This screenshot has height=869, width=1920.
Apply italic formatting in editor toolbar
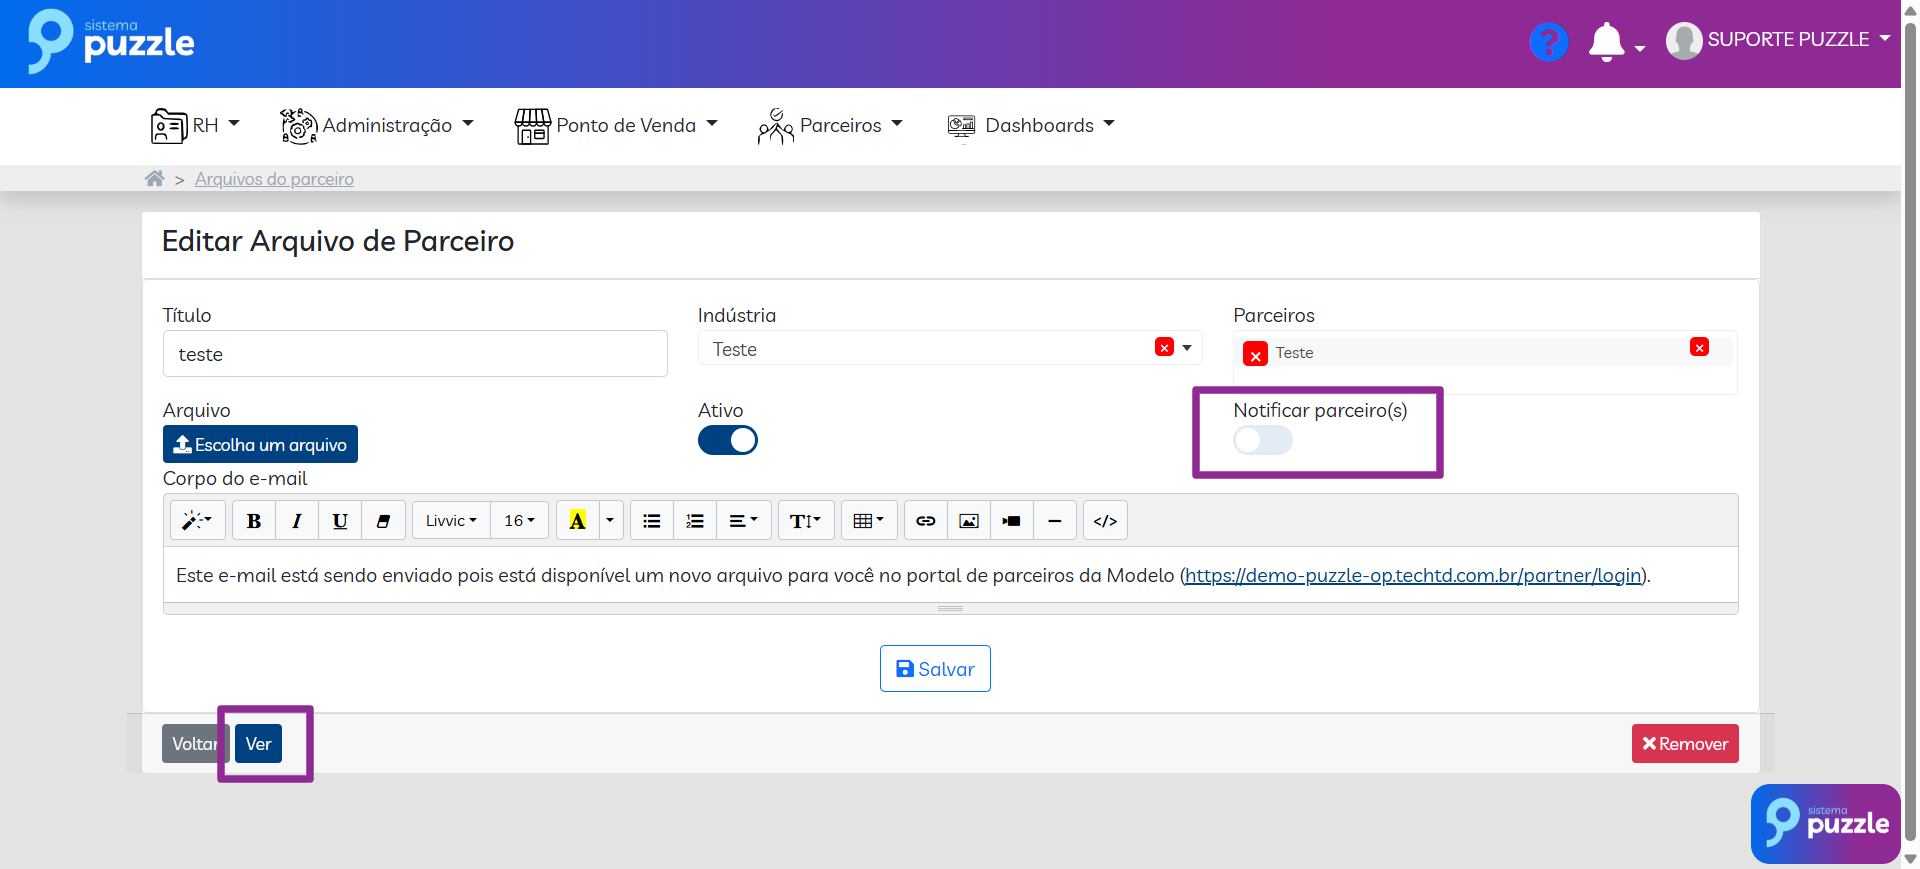click(x=297, y=521)
